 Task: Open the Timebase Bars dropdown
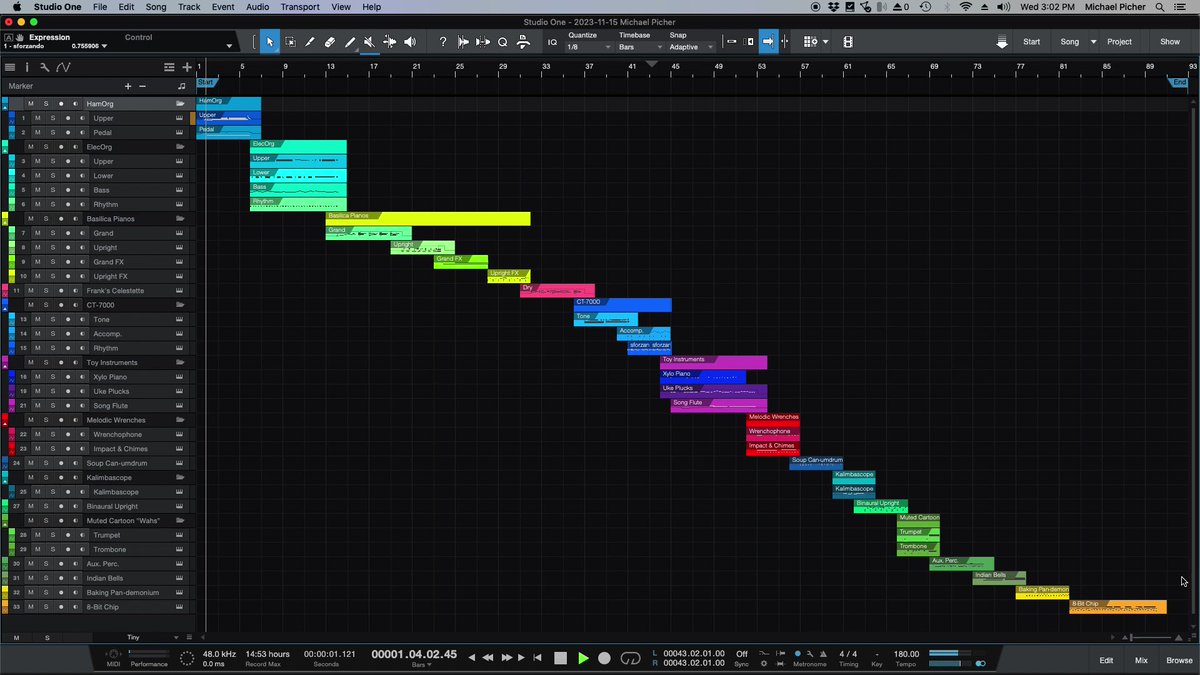click(x=638, y=47)
